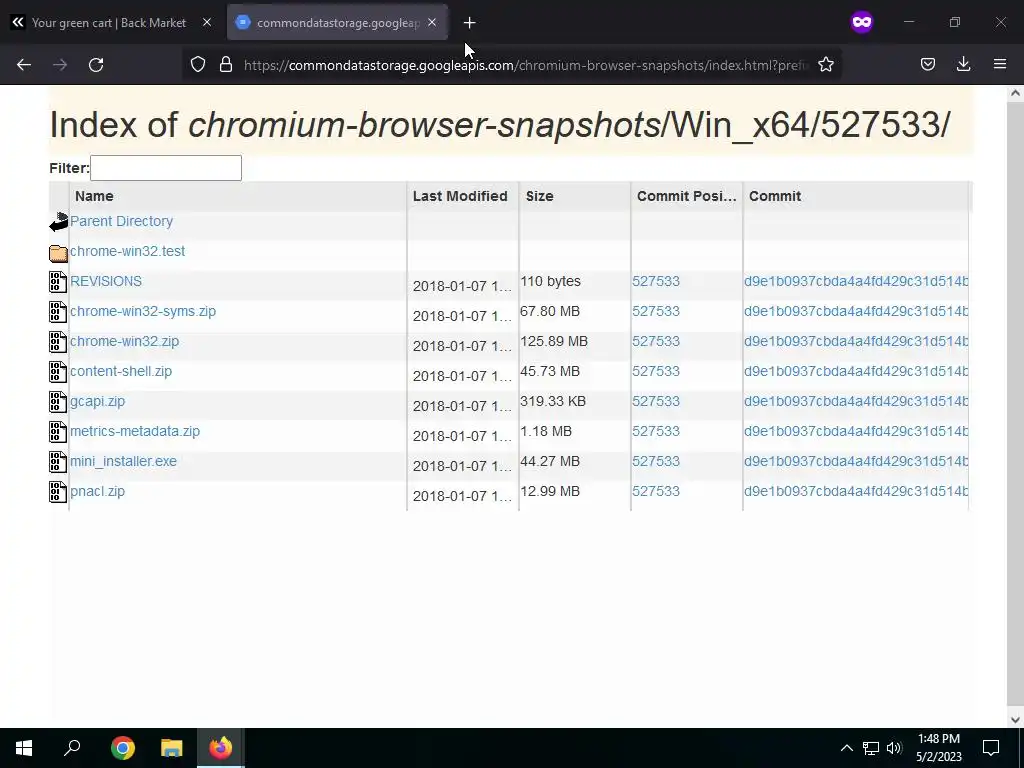Go back to the previous page
Screen dimensions: 1024x768
tap(24, 65)
